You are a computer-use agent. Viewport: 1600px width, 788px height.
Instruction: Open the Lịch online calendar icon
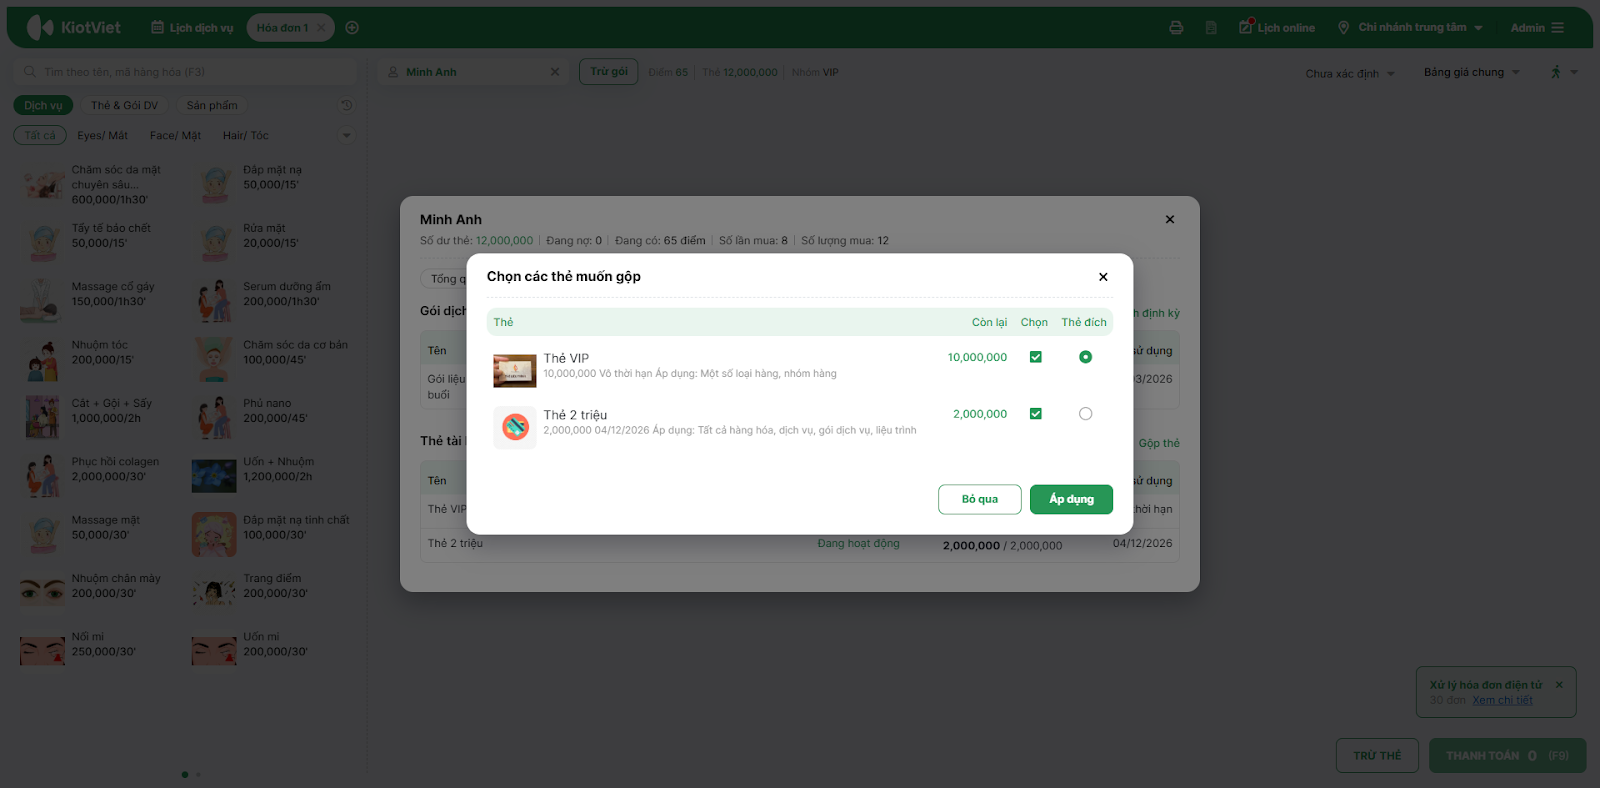point(1246,27)
